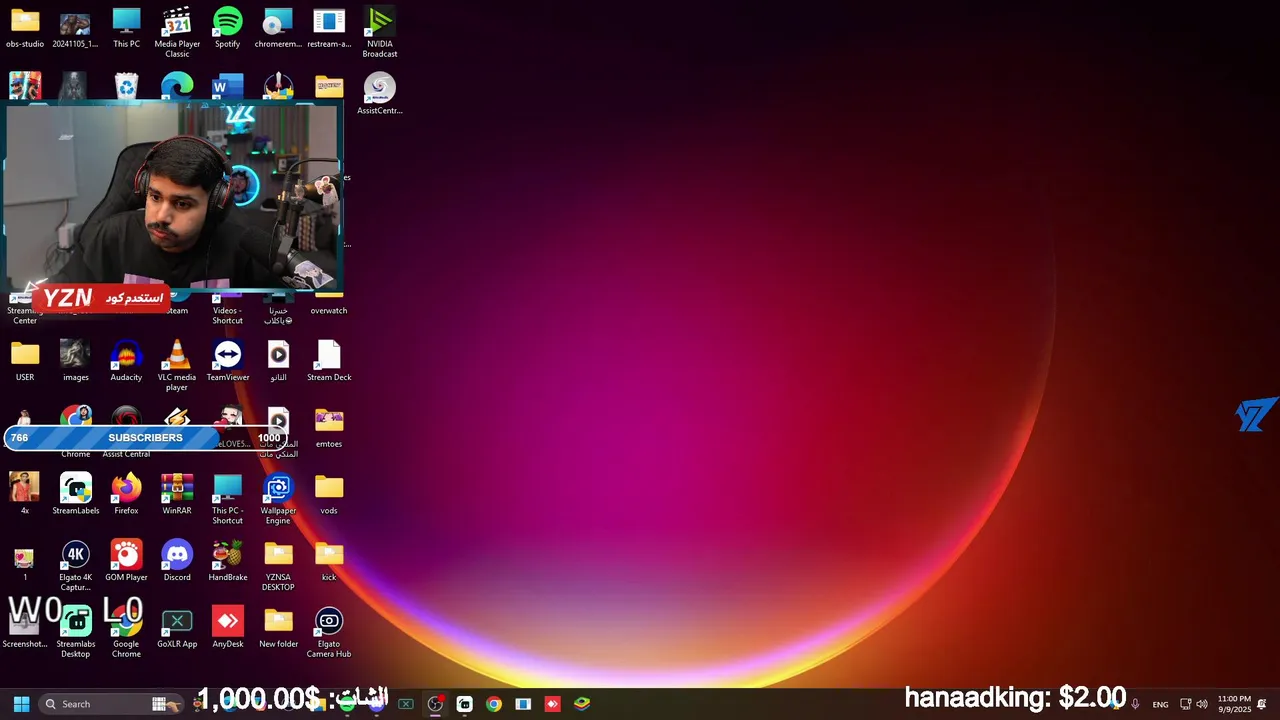The height and width of the screenshot is (720, 1280).
Task: Launch Elgato Camera Hub from desktop
Action: [329, 632]
